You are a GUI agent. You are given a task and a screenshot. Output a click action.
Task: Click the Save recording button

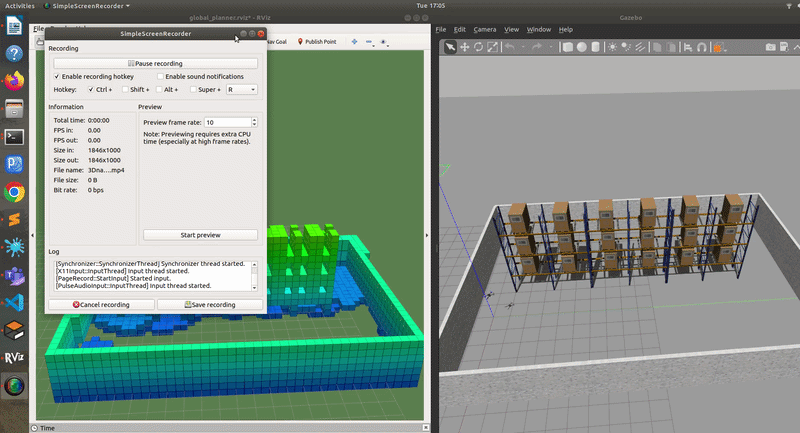pos(210,304)
